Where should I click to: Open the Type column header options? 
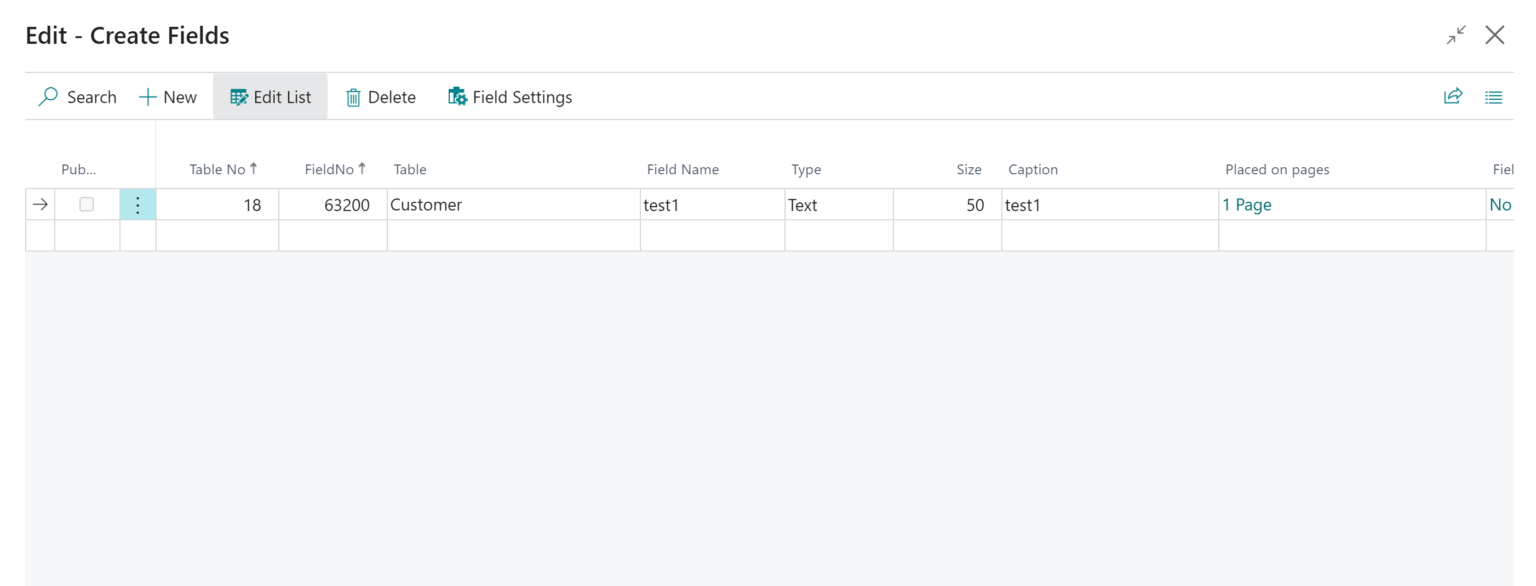coord(806,169)
